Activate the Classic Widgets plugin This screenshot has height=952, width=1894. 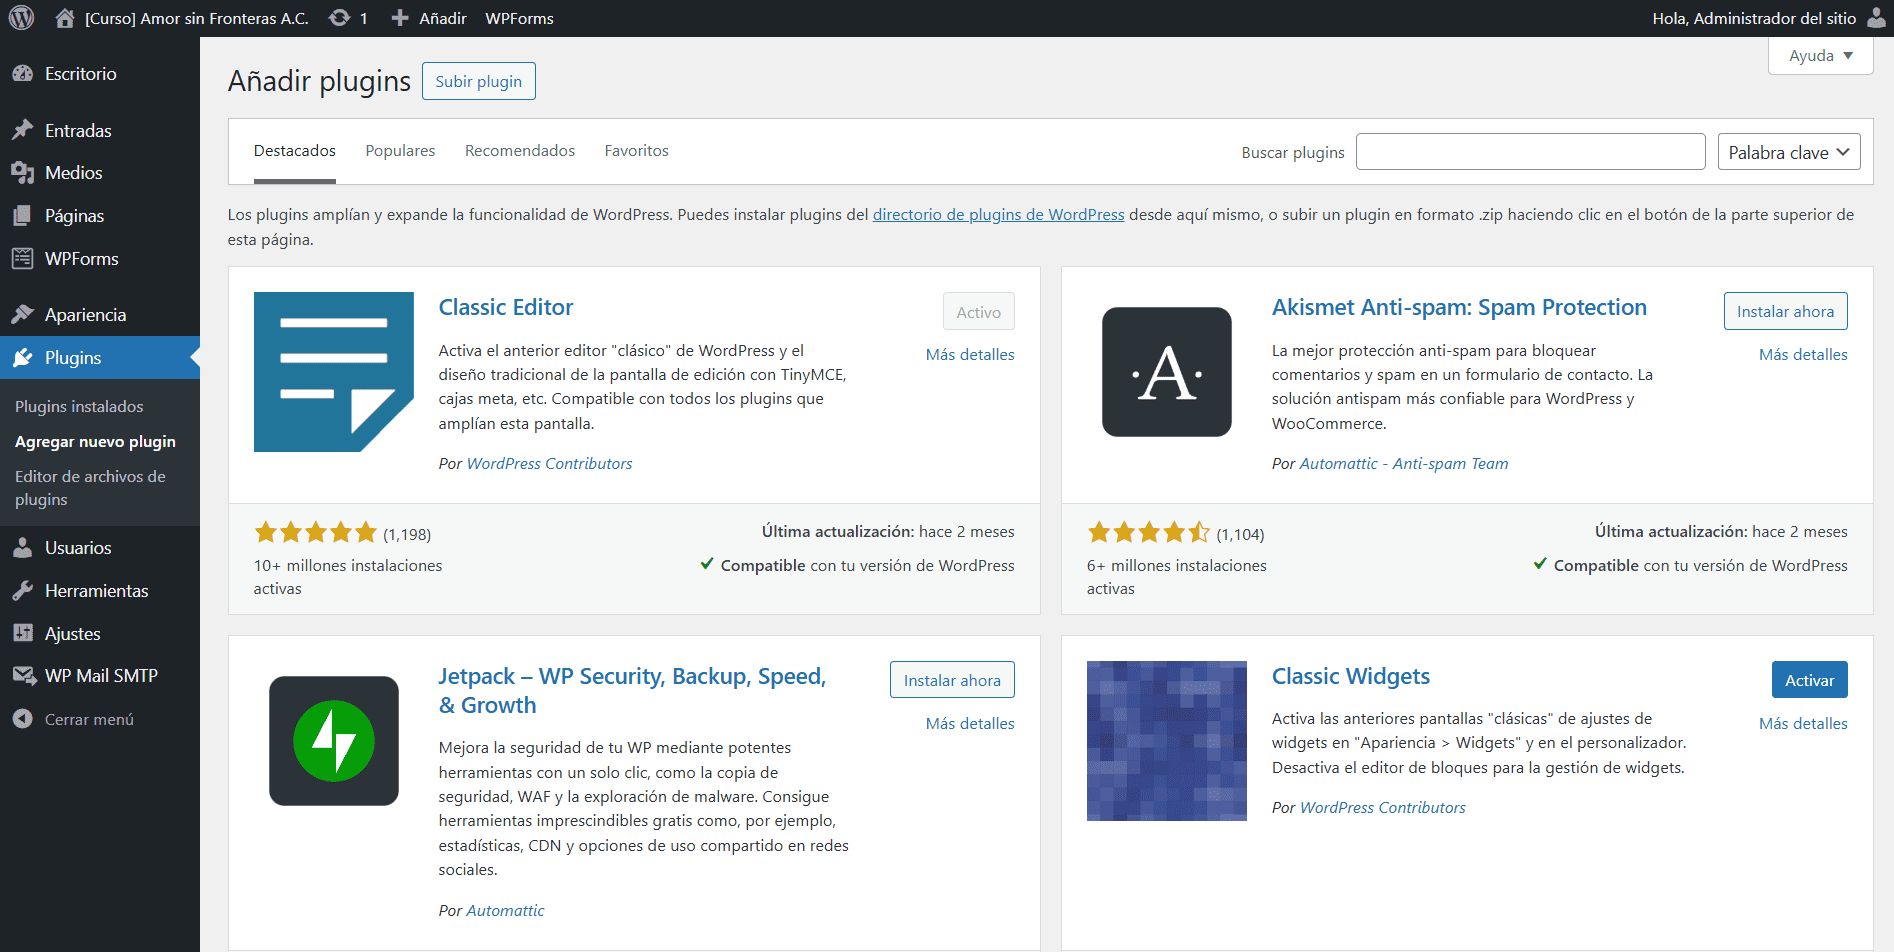[x=1809, y=680]
